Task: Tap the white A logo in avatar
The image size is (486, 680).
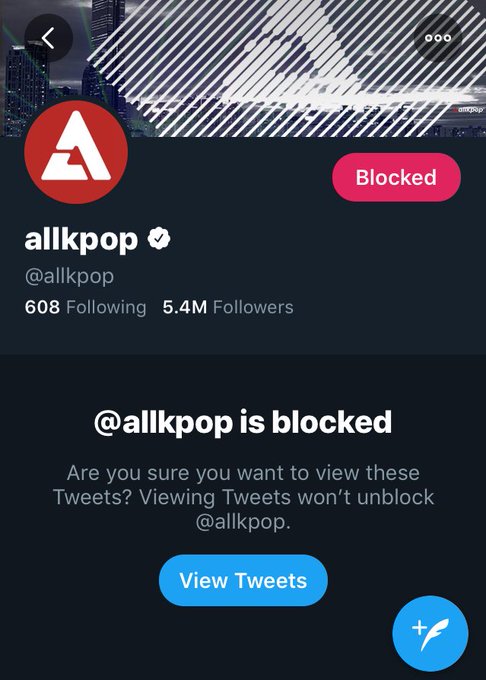Action: [x=76, y=145]
